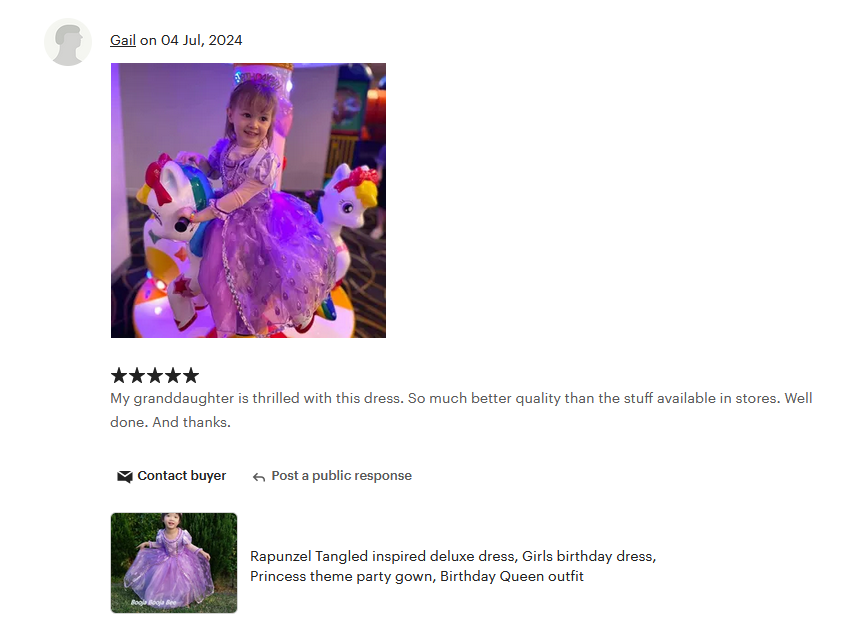This screenshot has height=638, width=867.
Task: Click the 'done. And thanks.' review line
Action: (x=170, y=422)
